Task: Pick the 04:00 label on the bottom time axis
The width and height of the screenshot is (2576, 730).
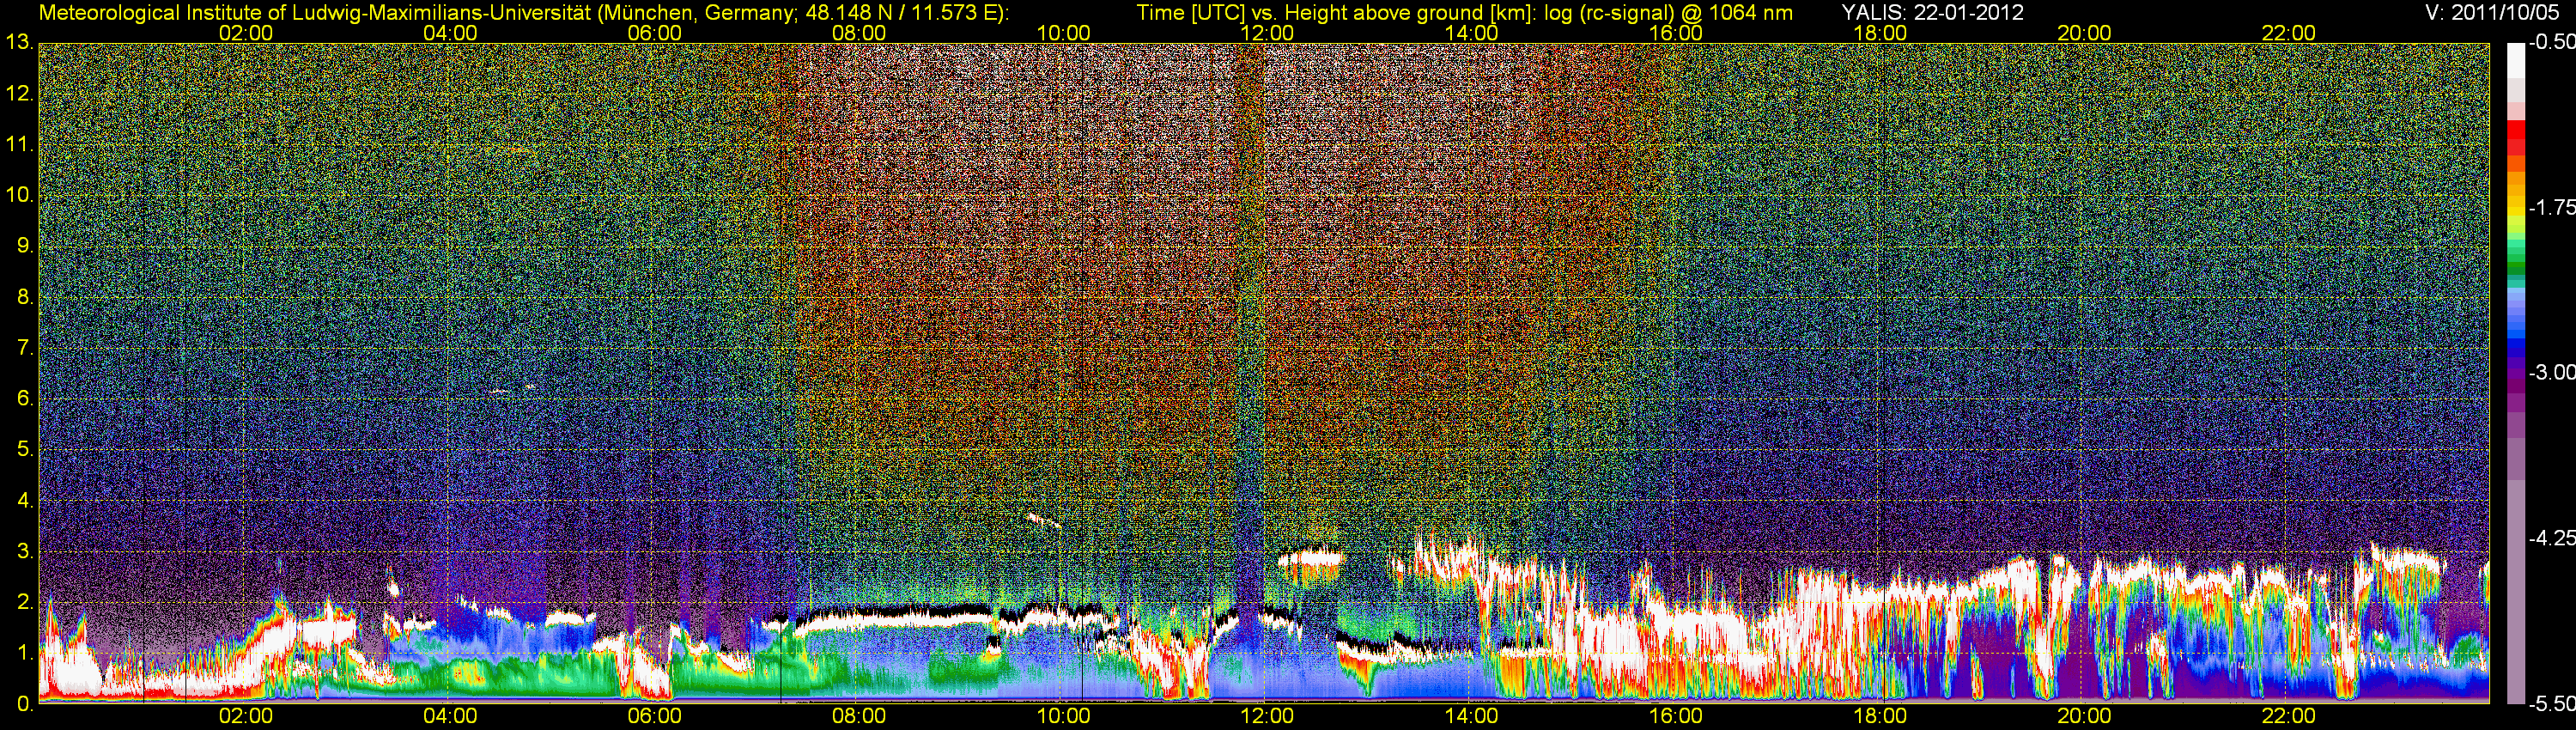Action: coord(450,717)
